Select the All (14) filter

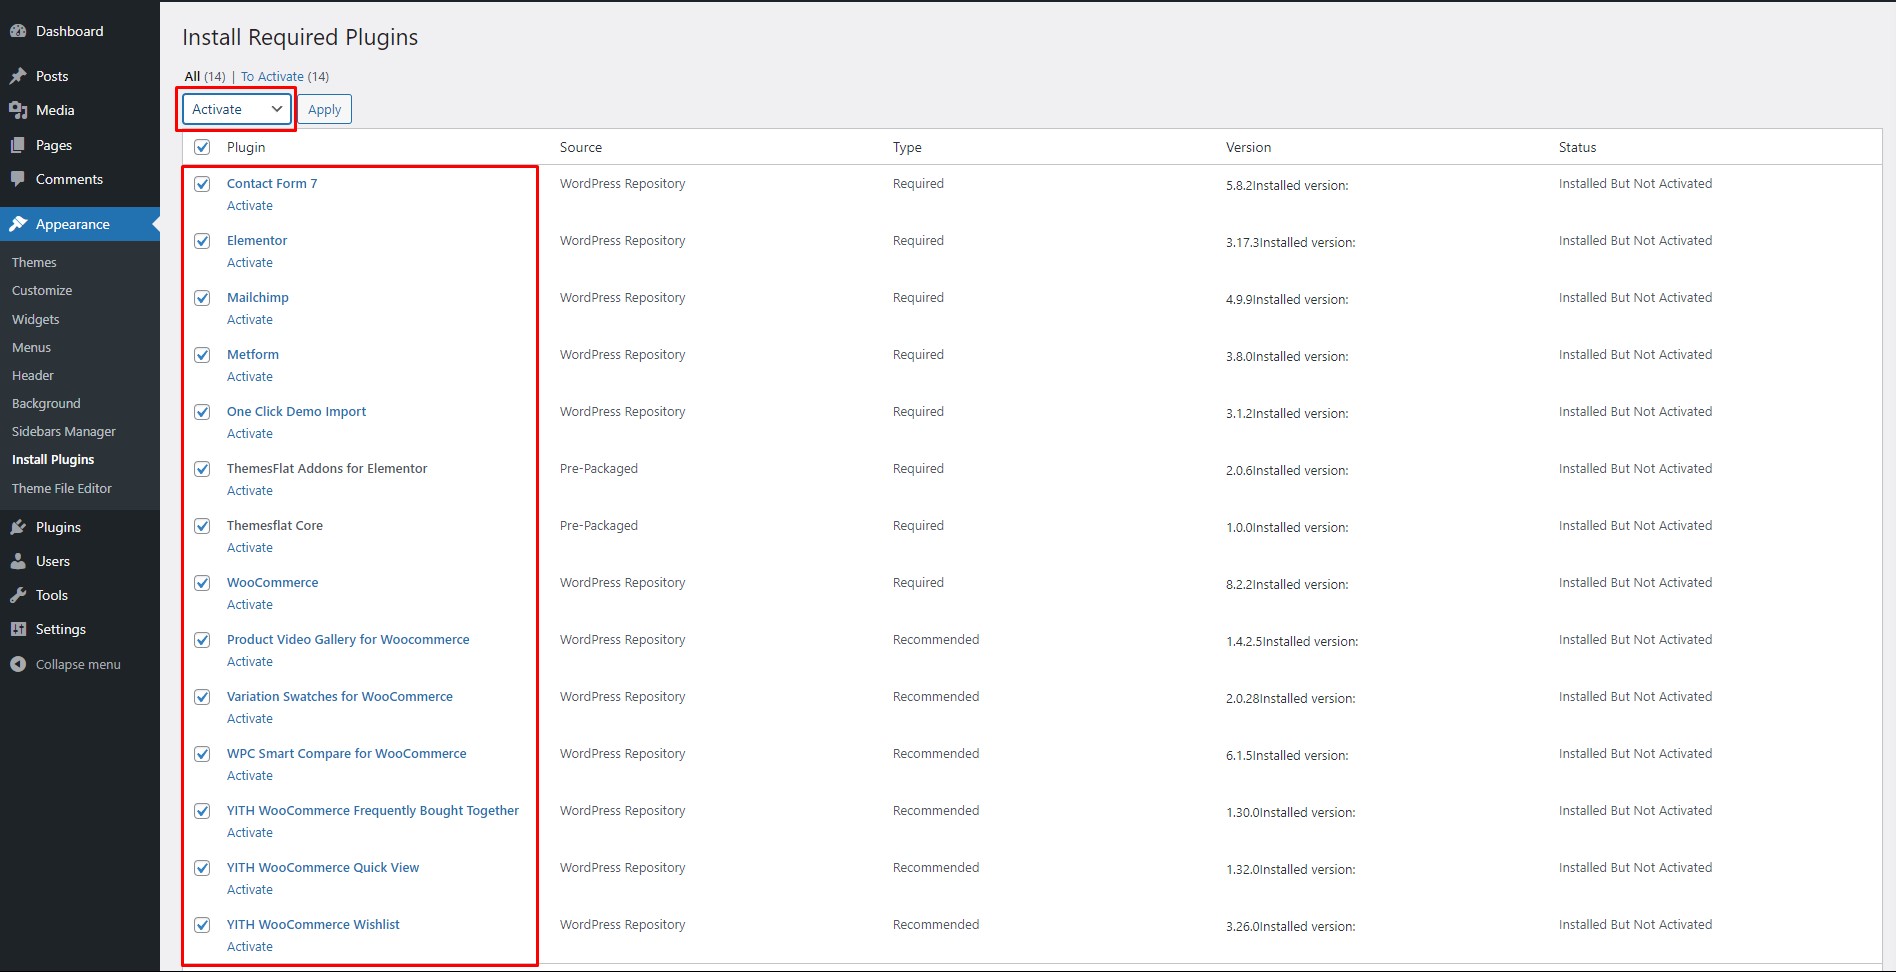tap(205, 76)
